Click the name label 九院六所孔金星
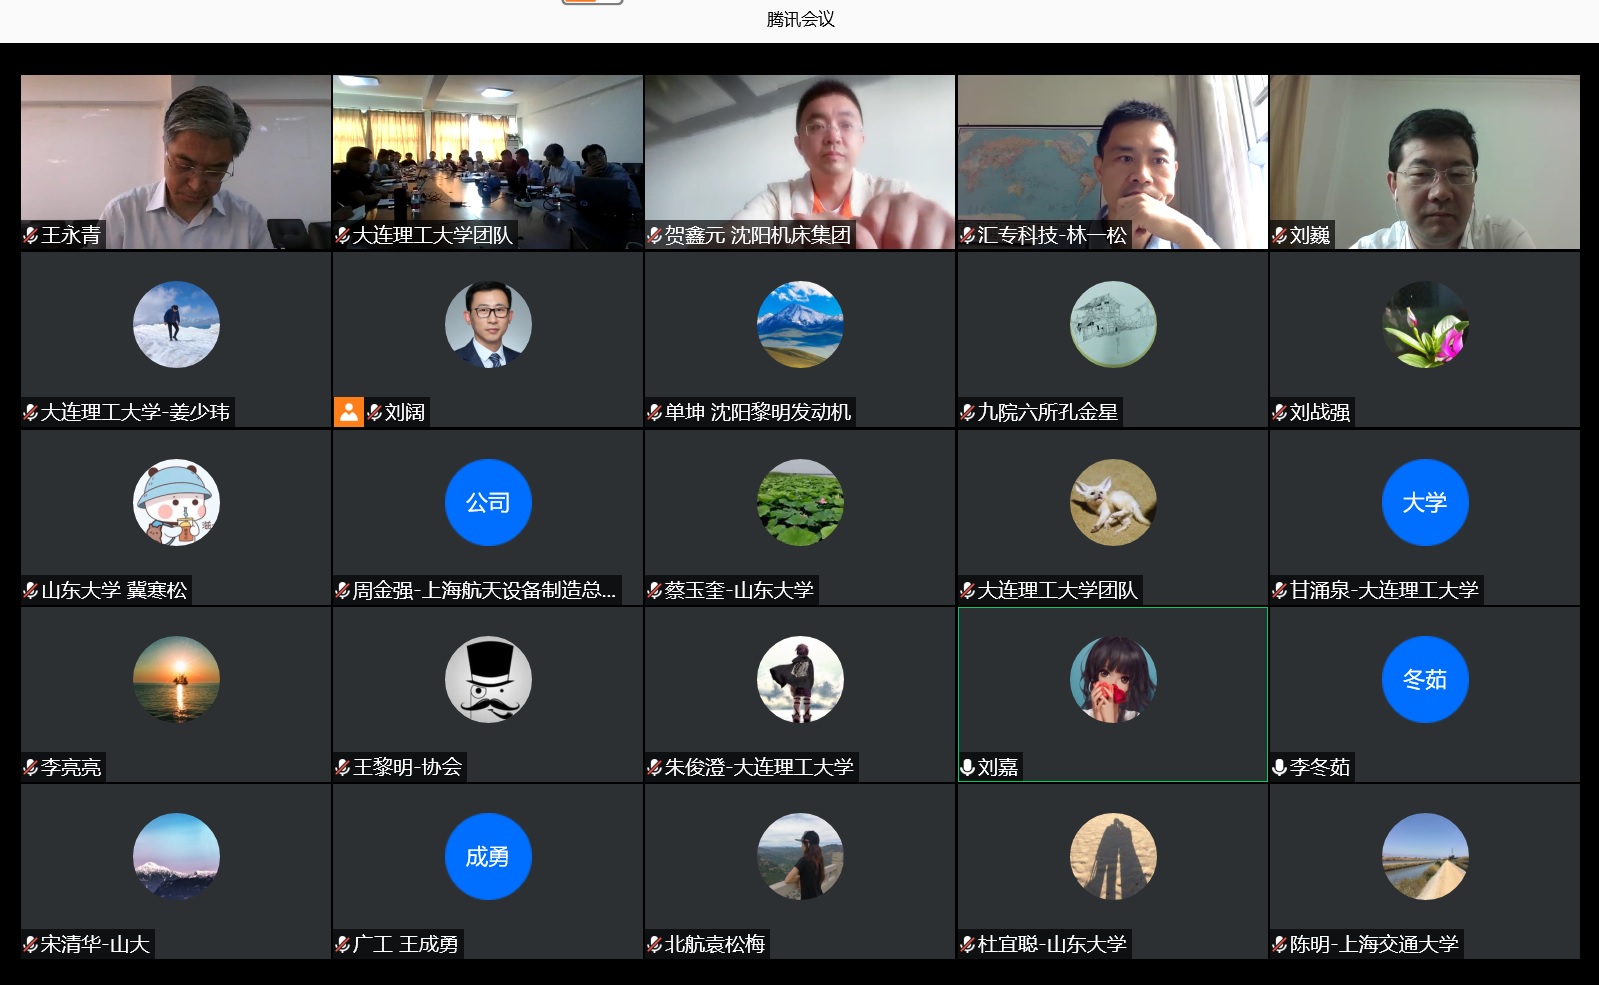 pyautogui.click(x=1048, y=412)
